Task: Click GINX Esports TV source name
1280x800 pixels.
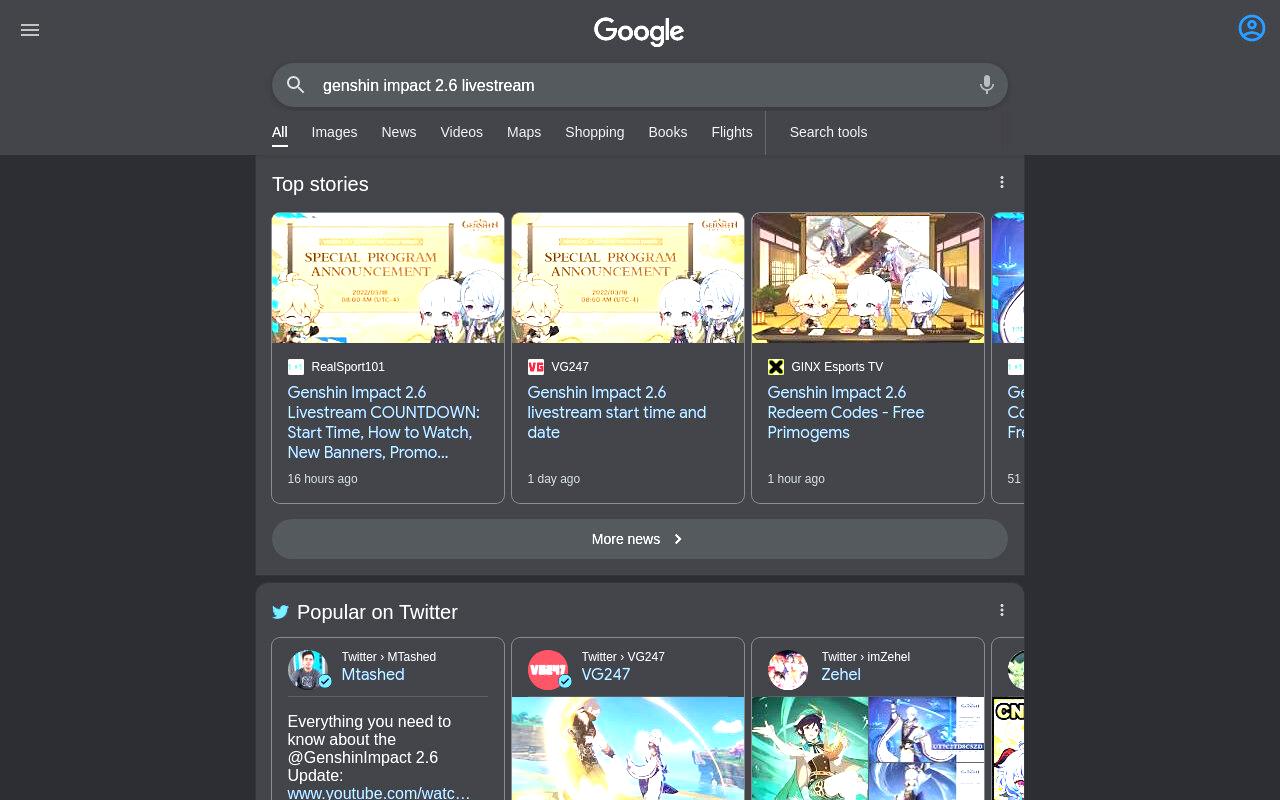Action: (x=837, y=367)
